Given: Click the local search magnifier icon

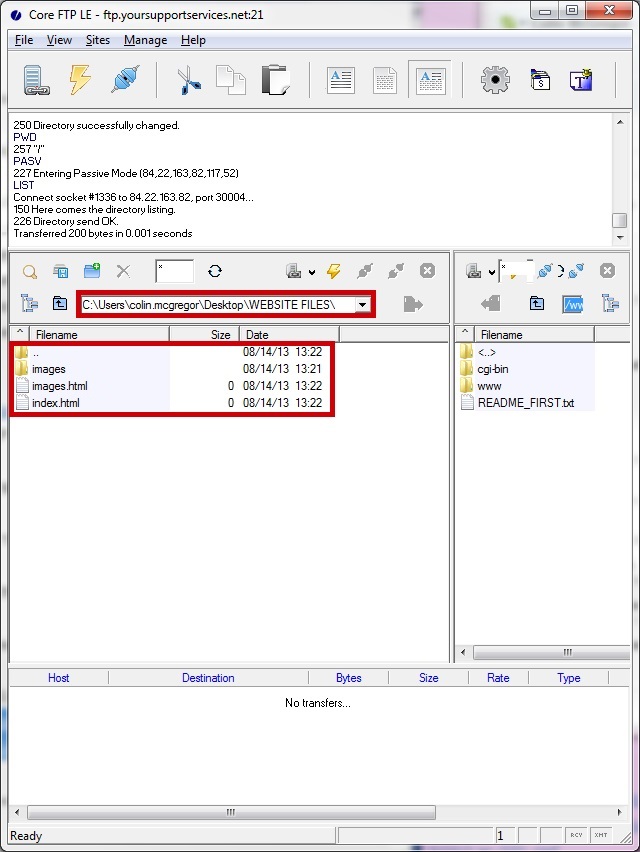Looking at the screenshot, I should point(30,271).
